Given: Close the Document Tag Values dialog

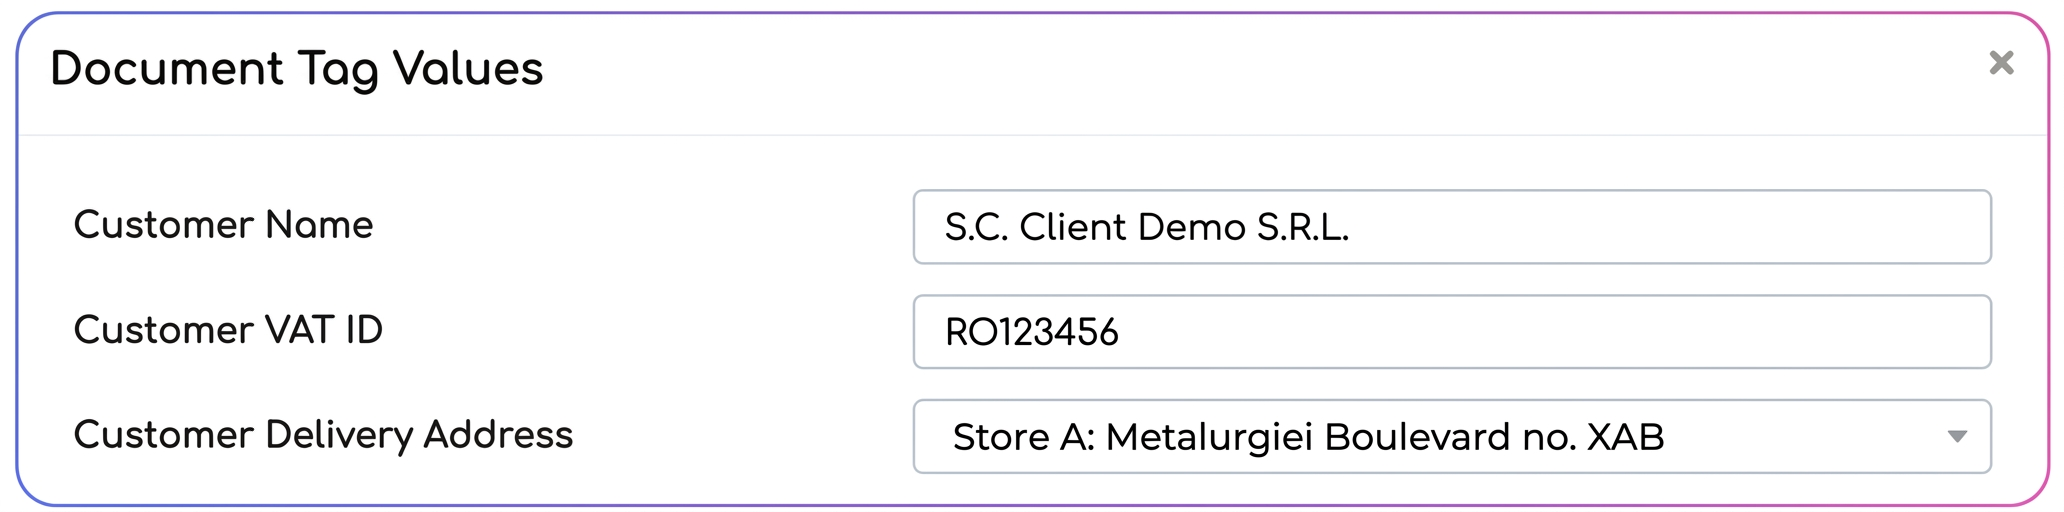Looking at the screenshot, I should click(2001, 63).
